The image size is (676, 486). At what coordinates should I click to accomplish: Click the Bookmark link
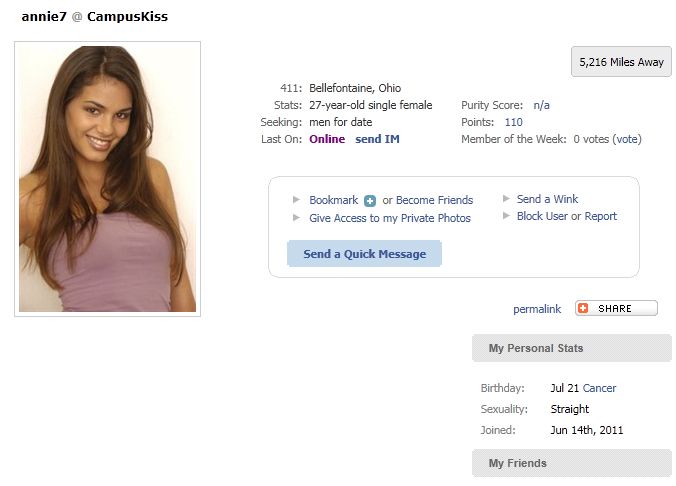pyautogui.click(x=334, y=200)
